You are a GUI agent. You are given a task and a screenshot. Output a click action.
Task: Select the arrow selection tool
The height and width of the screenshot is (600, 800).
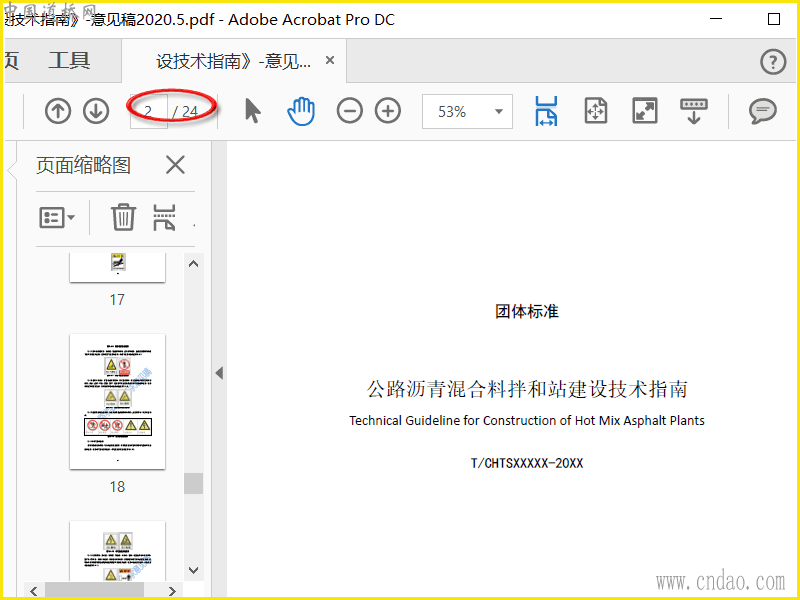tap(253, 111)
